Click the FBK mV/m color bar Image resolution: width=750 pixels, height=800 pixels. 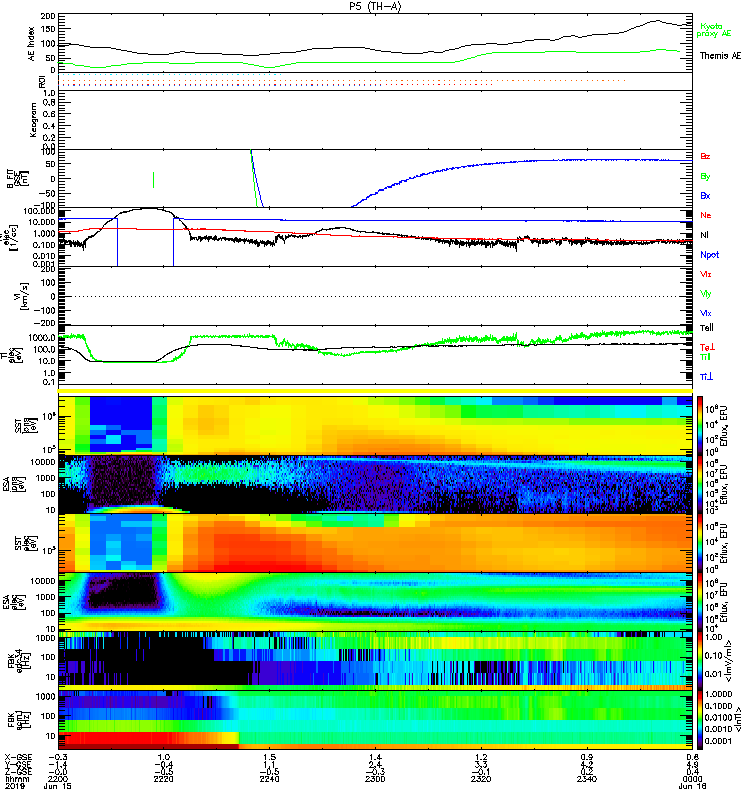(699, 661)
